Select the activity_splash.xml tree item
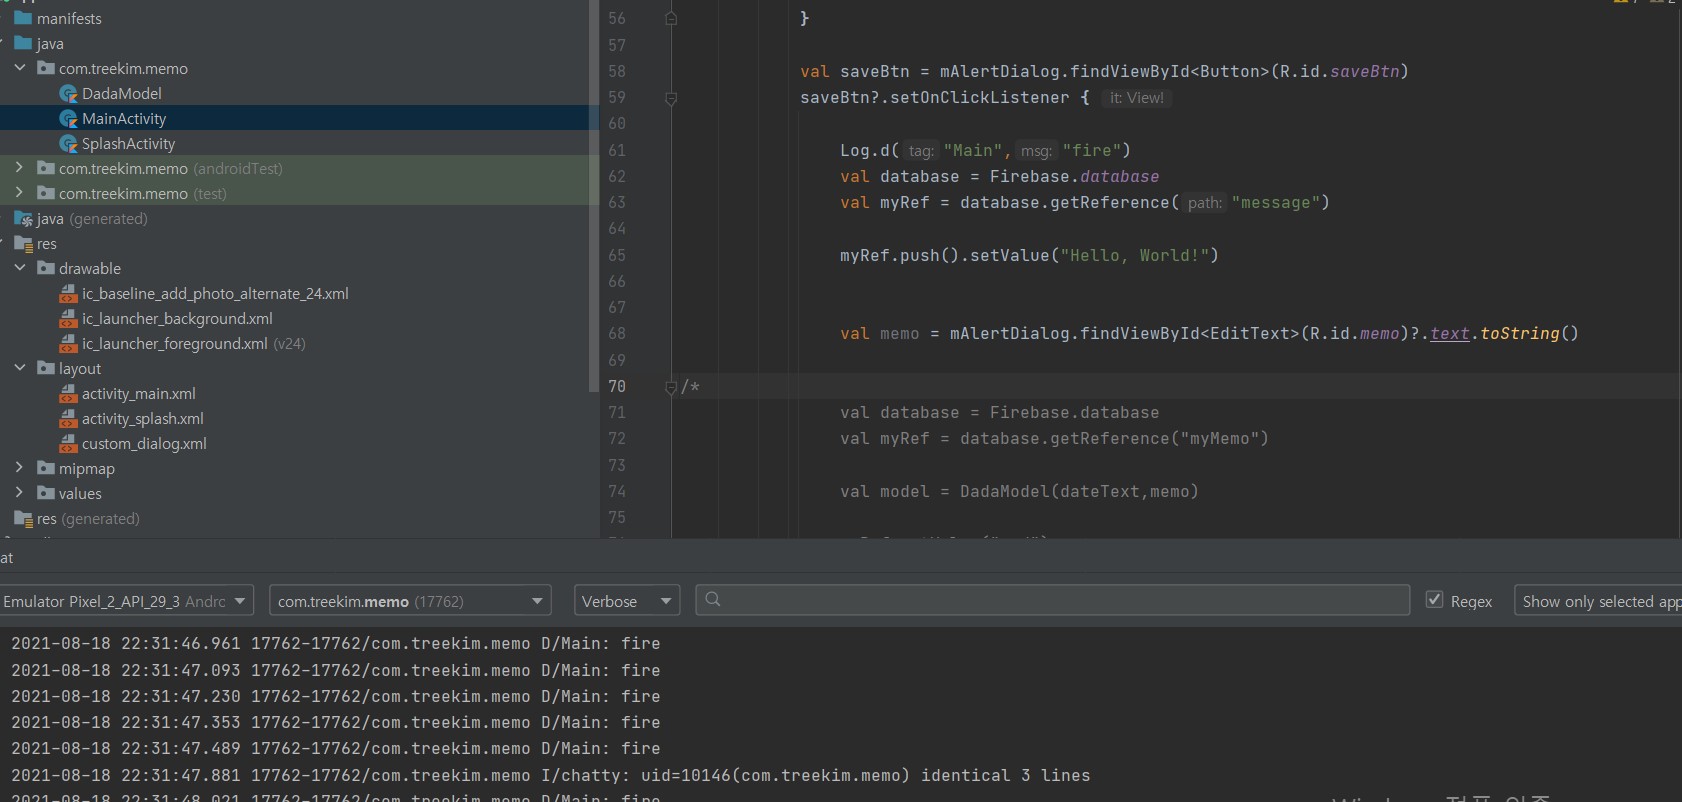Screen dimensions: 1682x802 point(142,419)
